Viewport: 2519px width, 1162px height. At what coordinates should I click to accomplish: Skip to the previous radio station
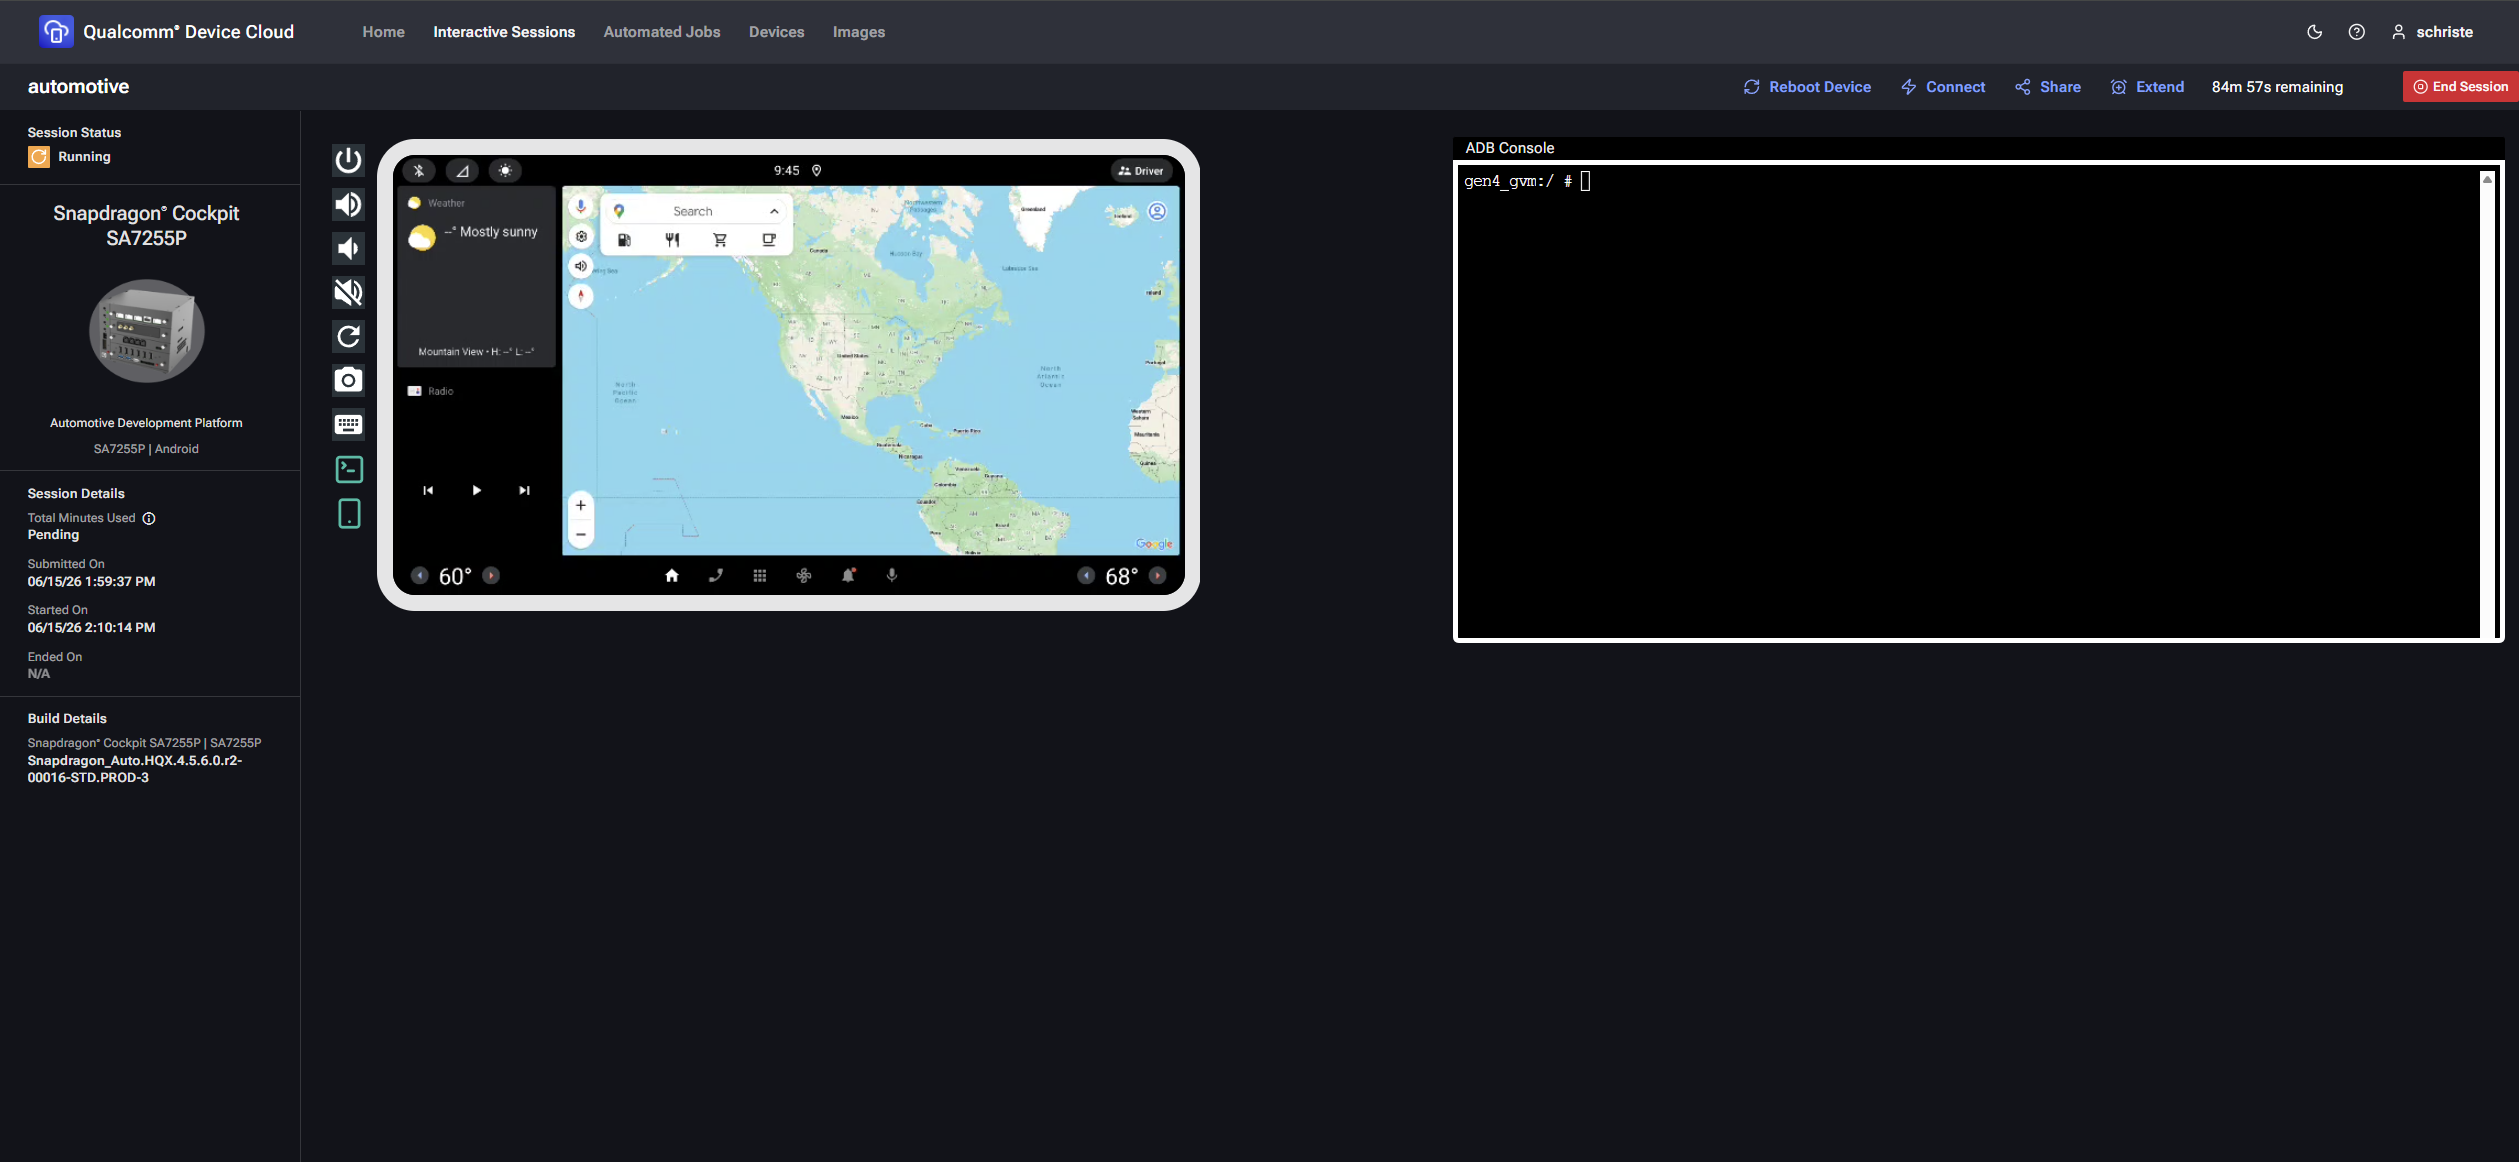point(428,490)
